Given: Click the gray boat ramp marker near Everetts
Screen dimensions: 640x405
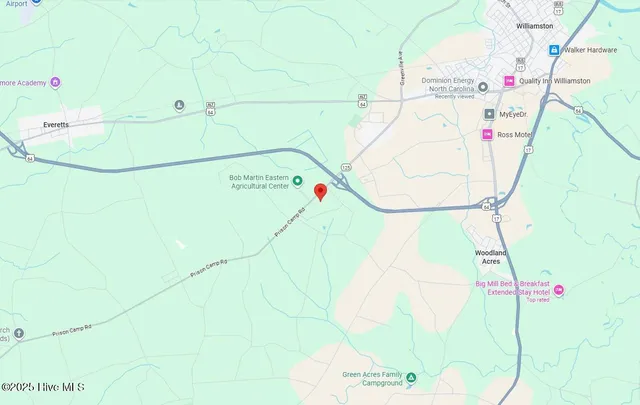Looking at the screenshot, I should click(179, 105).
